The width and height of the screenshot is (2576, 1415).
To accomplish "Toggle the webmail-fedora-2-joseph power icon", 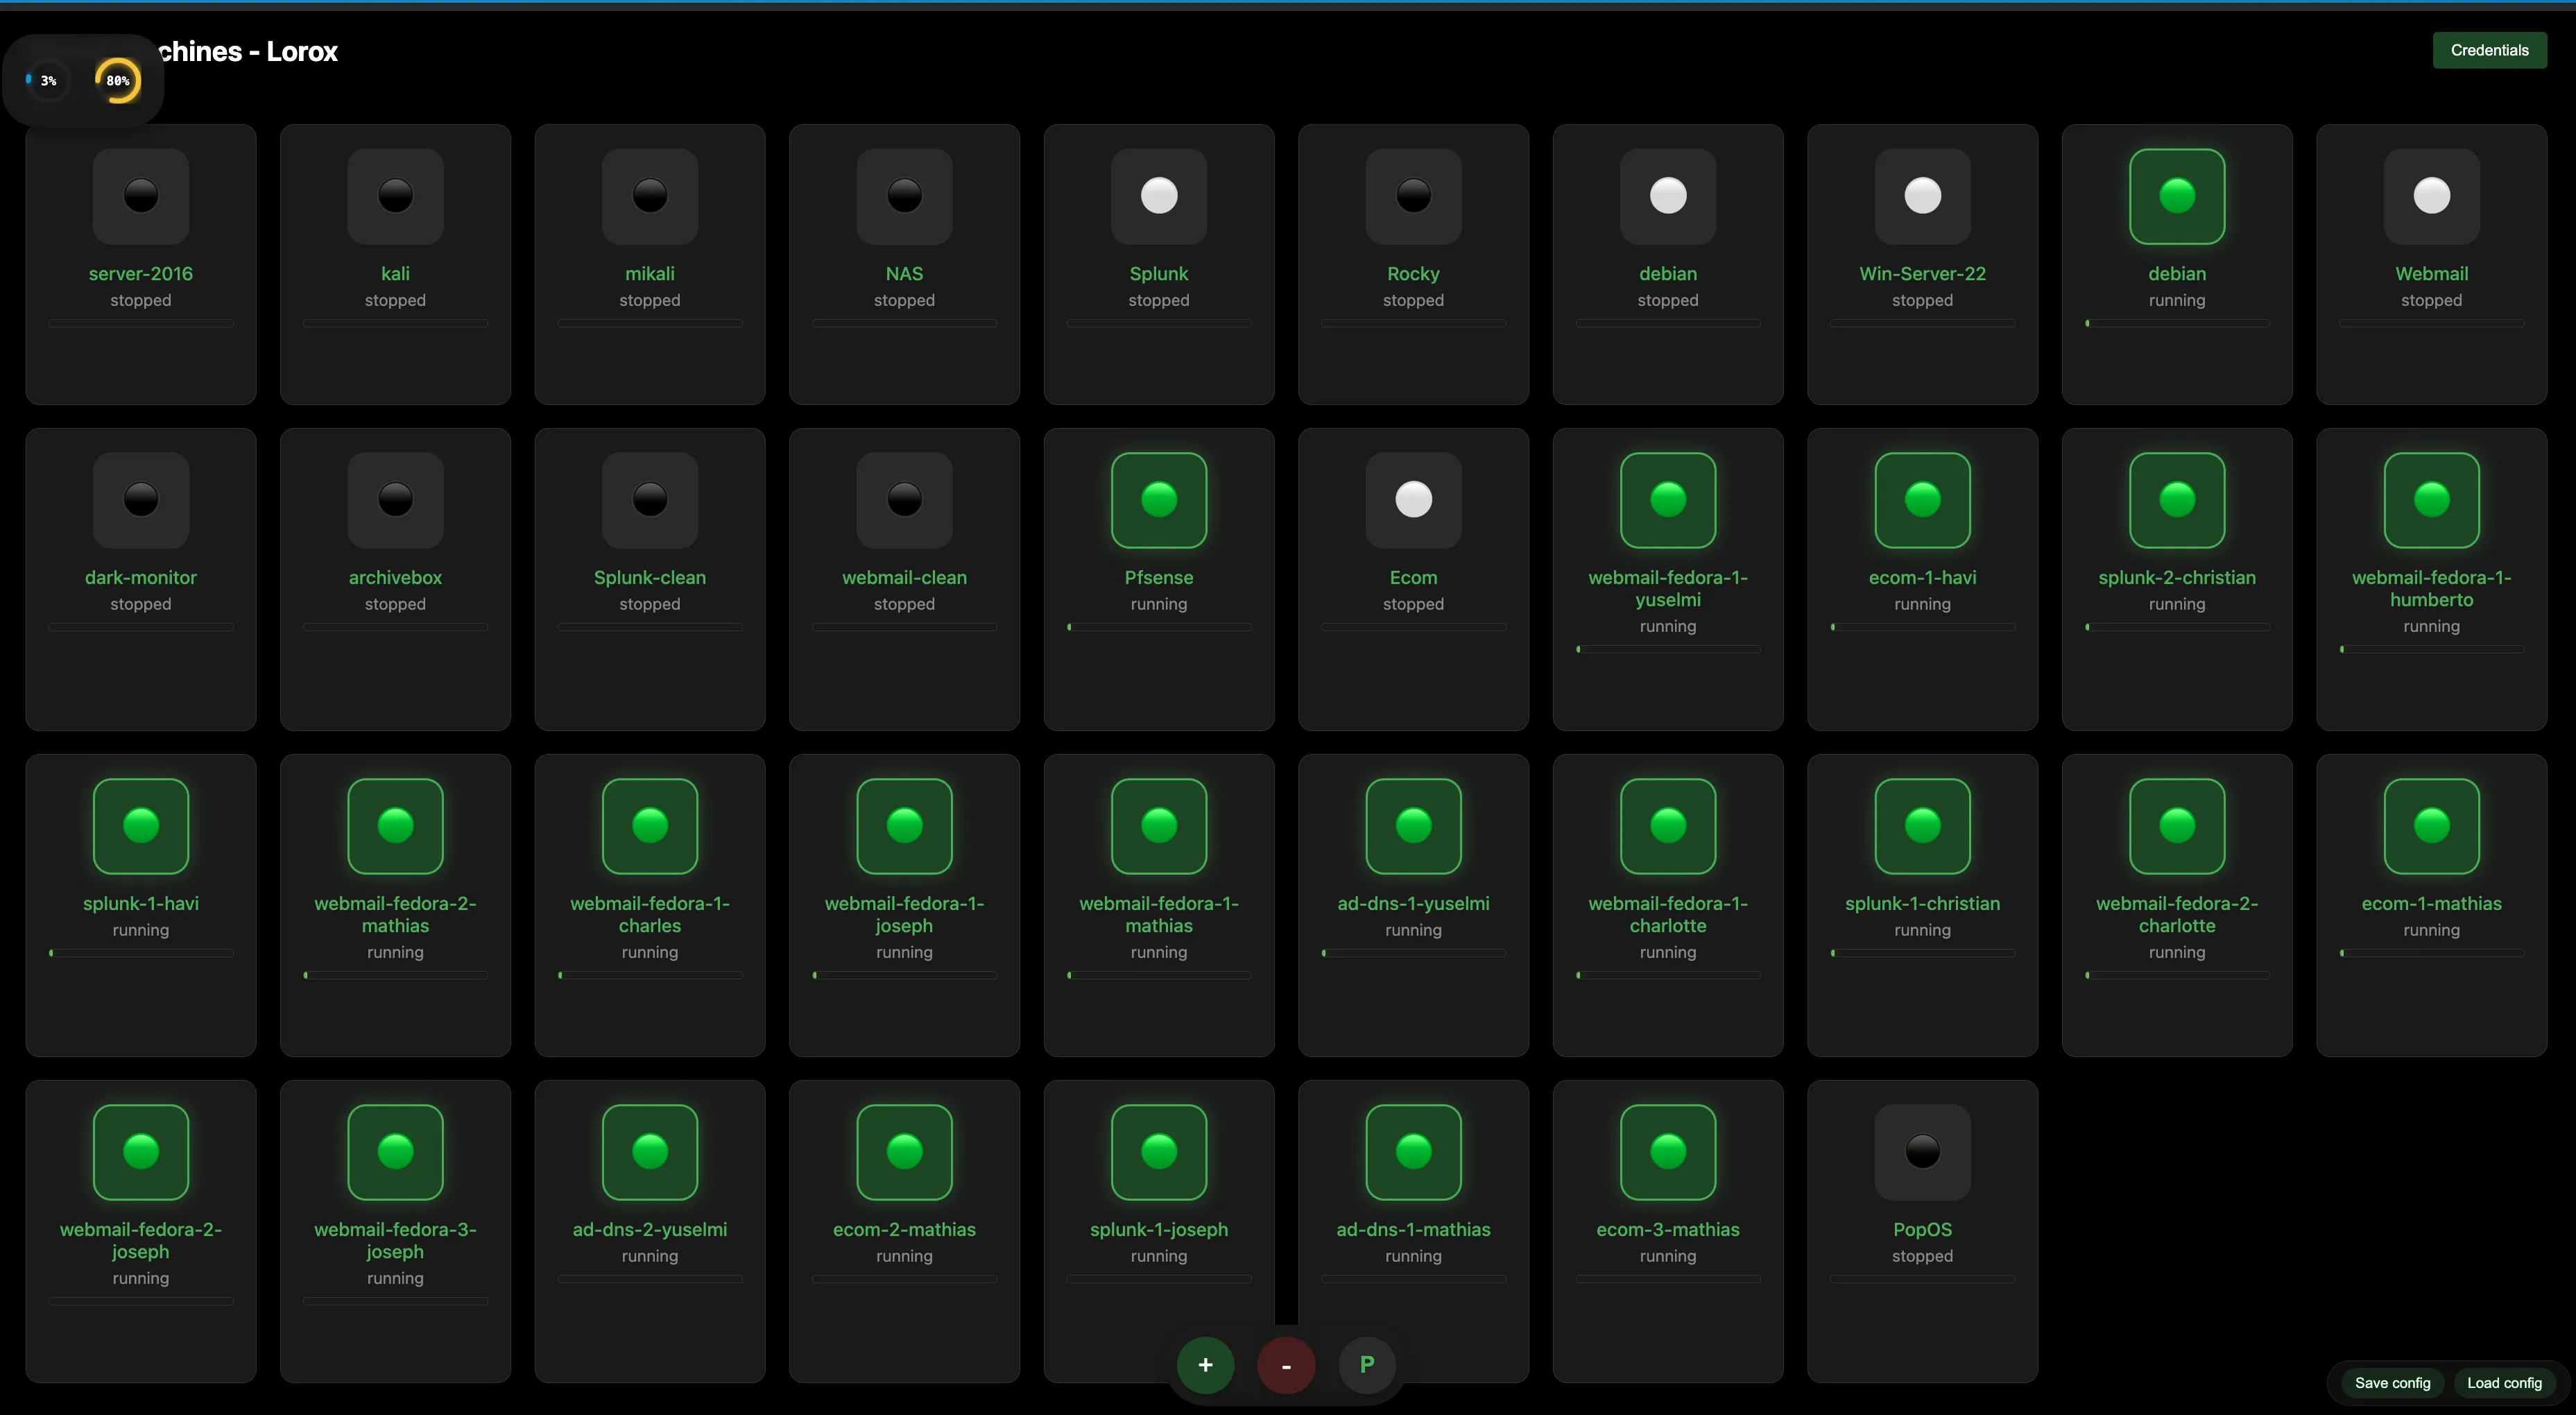I will [x=141, y=1152].
